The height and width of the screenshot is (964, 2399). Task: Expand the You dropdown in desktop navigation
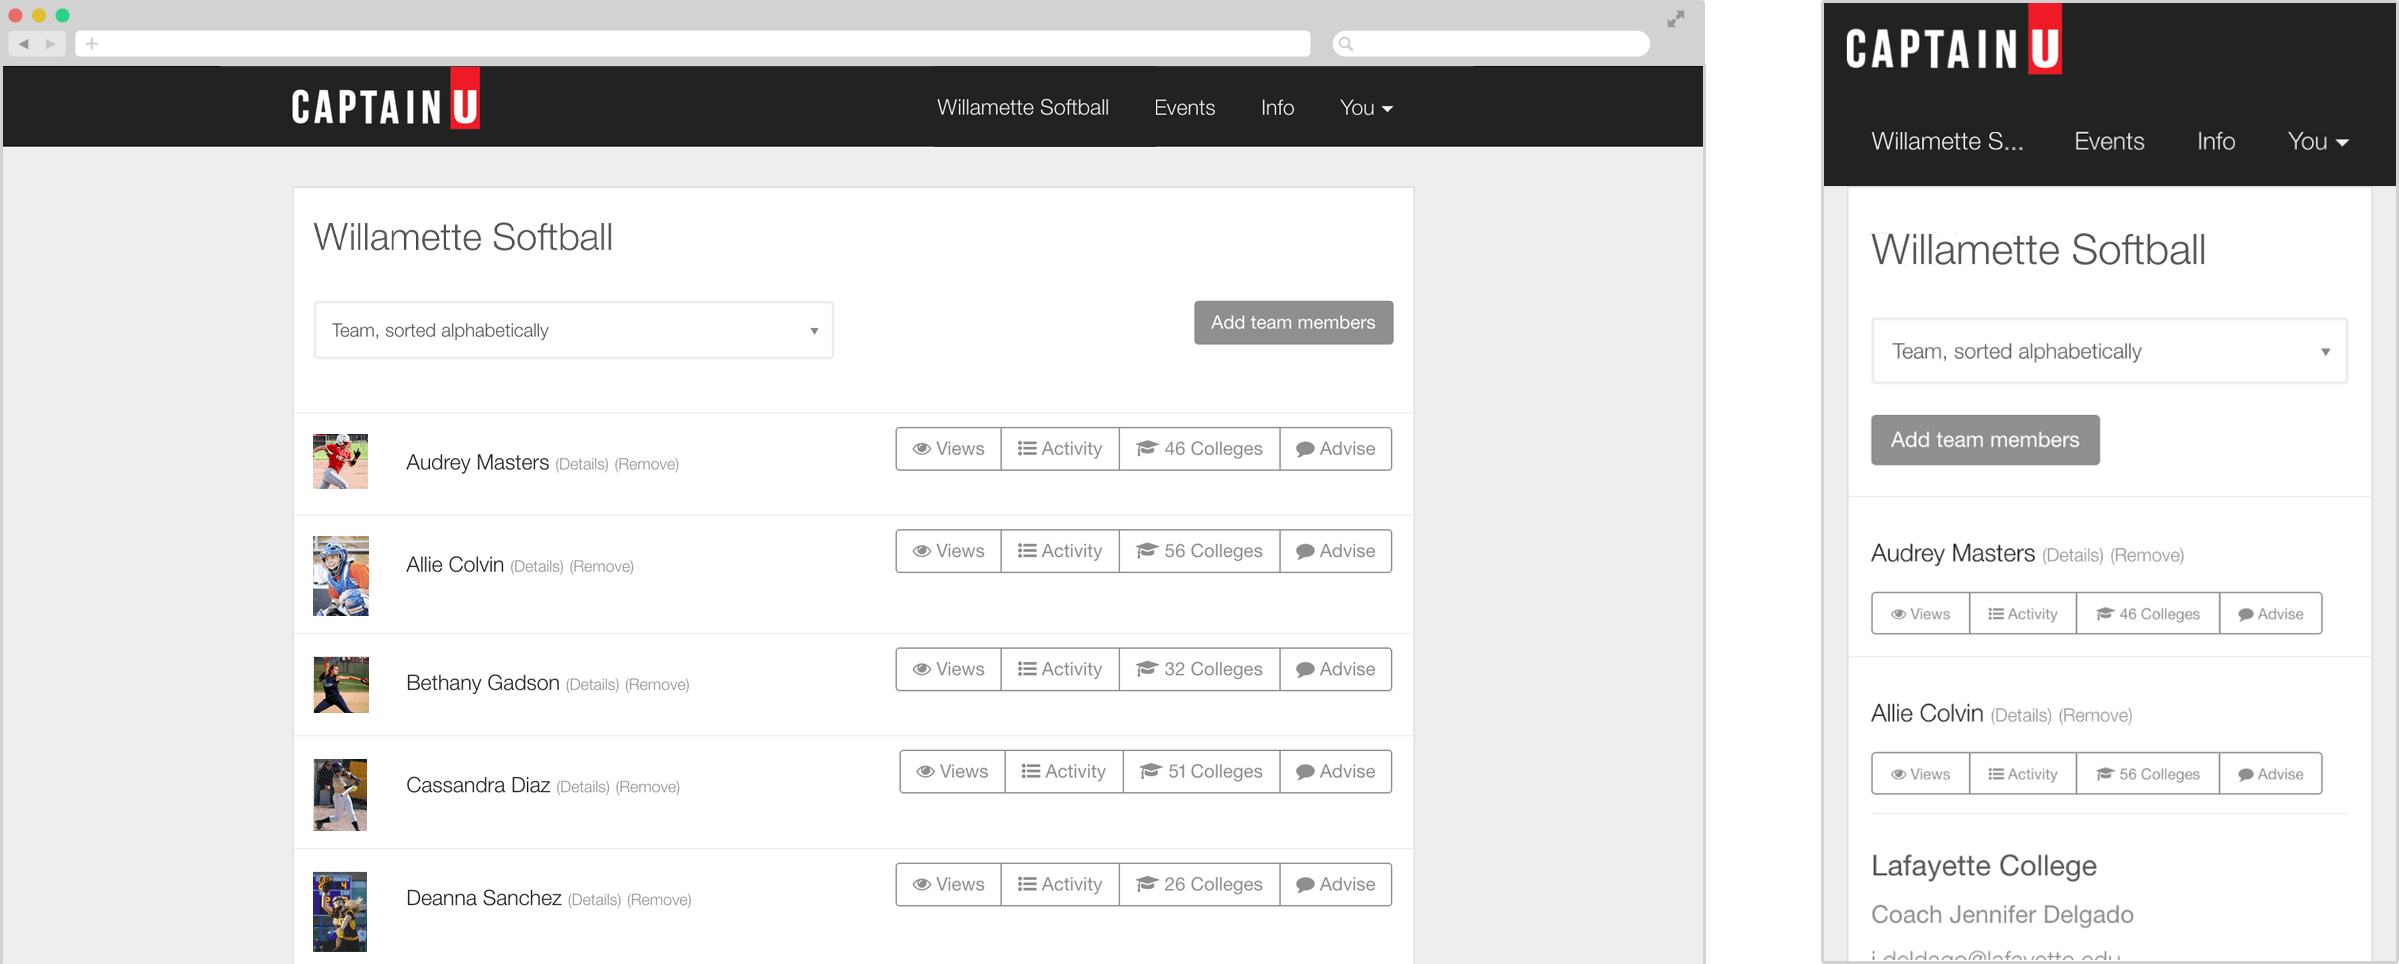1366,108
